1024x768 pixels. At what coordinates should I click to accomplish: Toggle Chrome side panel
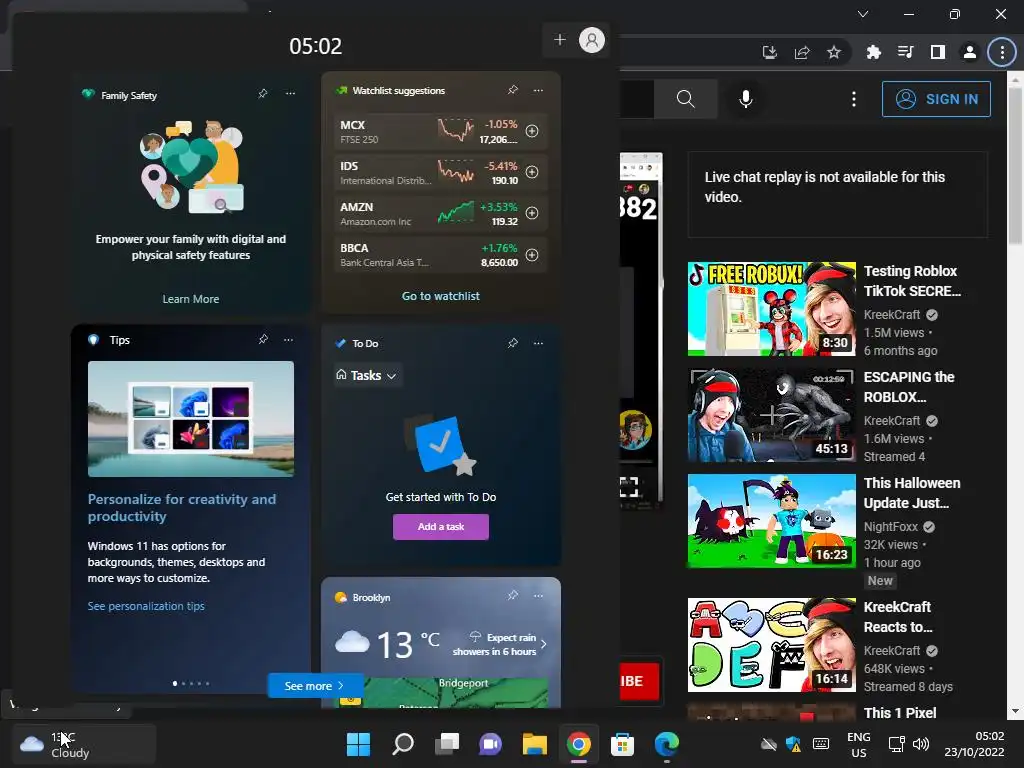(x=938, y=52)
